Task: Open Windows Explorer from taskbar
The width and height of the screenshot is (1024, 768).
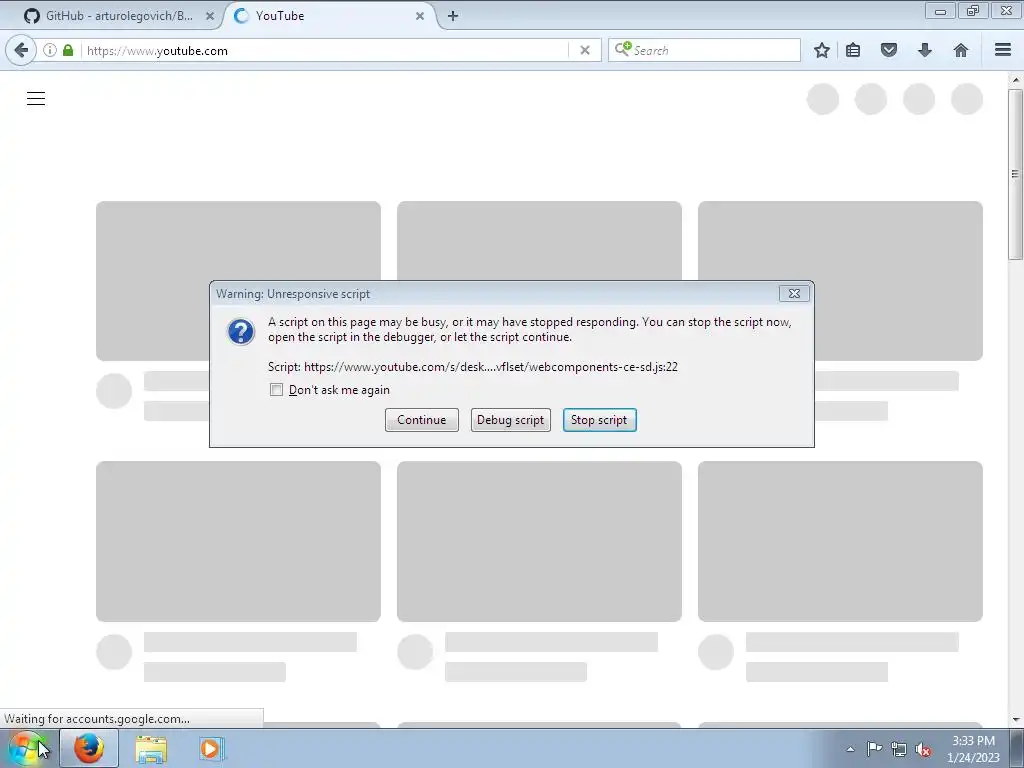Action: click(150, 748)
